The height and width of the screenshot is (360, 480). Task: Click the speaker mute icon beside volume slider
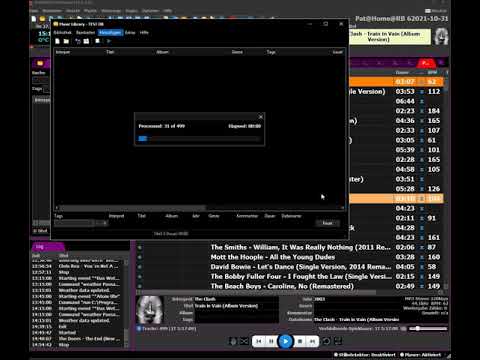(403, 329)
